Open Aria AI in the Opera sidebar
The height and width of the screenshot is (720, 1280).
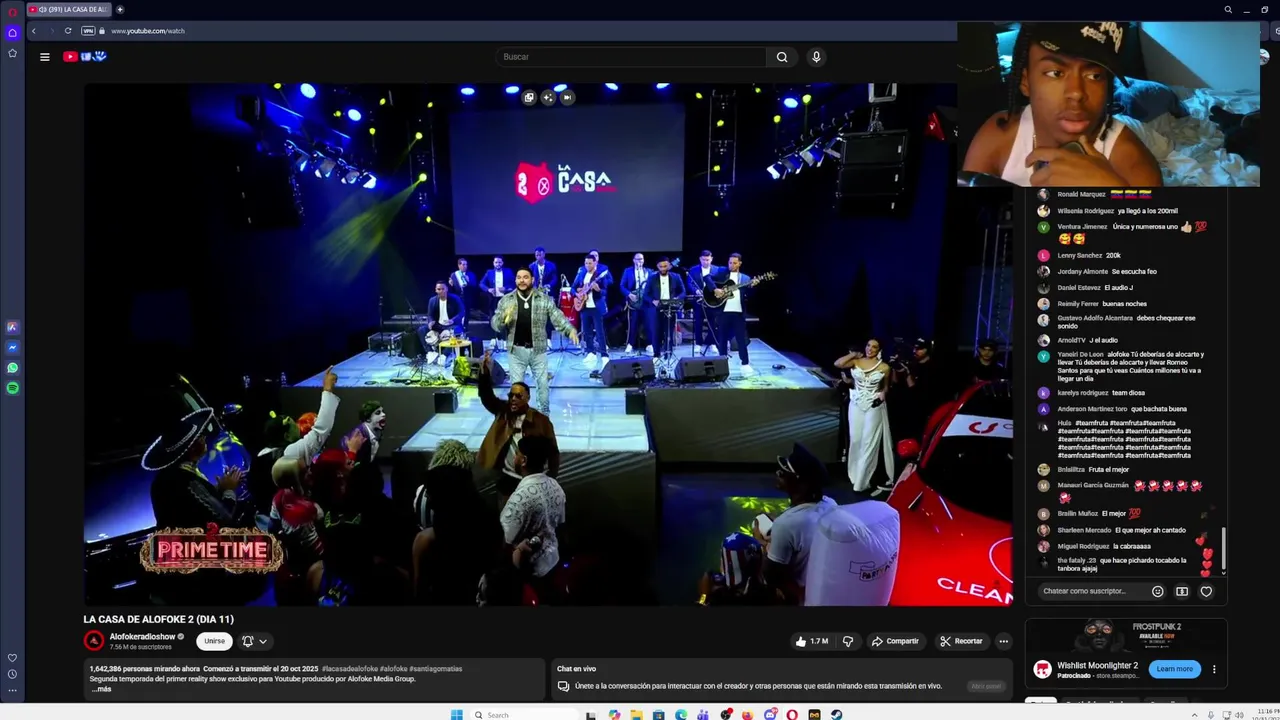pyautogui.click(x=12, y=327)
